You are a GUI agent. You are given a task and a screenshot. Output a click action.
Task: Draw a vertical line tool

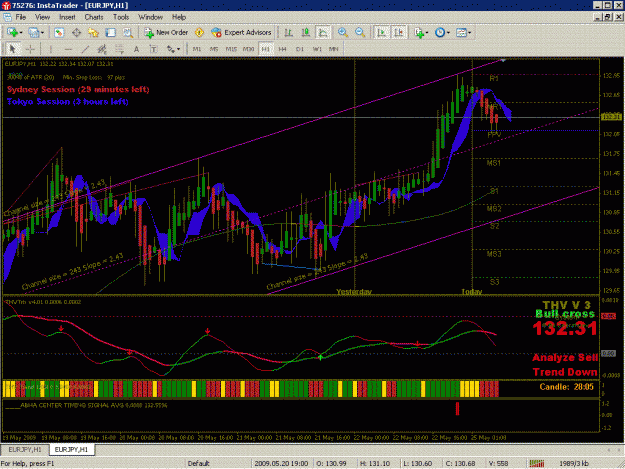coord(51,49)
